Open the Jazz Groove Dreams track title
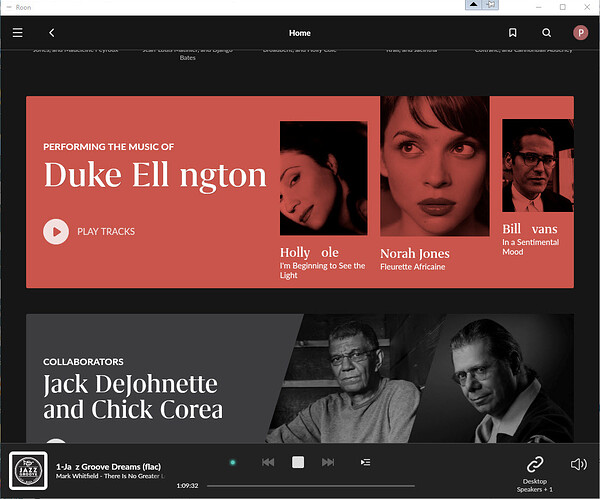The width and height of the screenshot is (600, 499). point(108,467)
